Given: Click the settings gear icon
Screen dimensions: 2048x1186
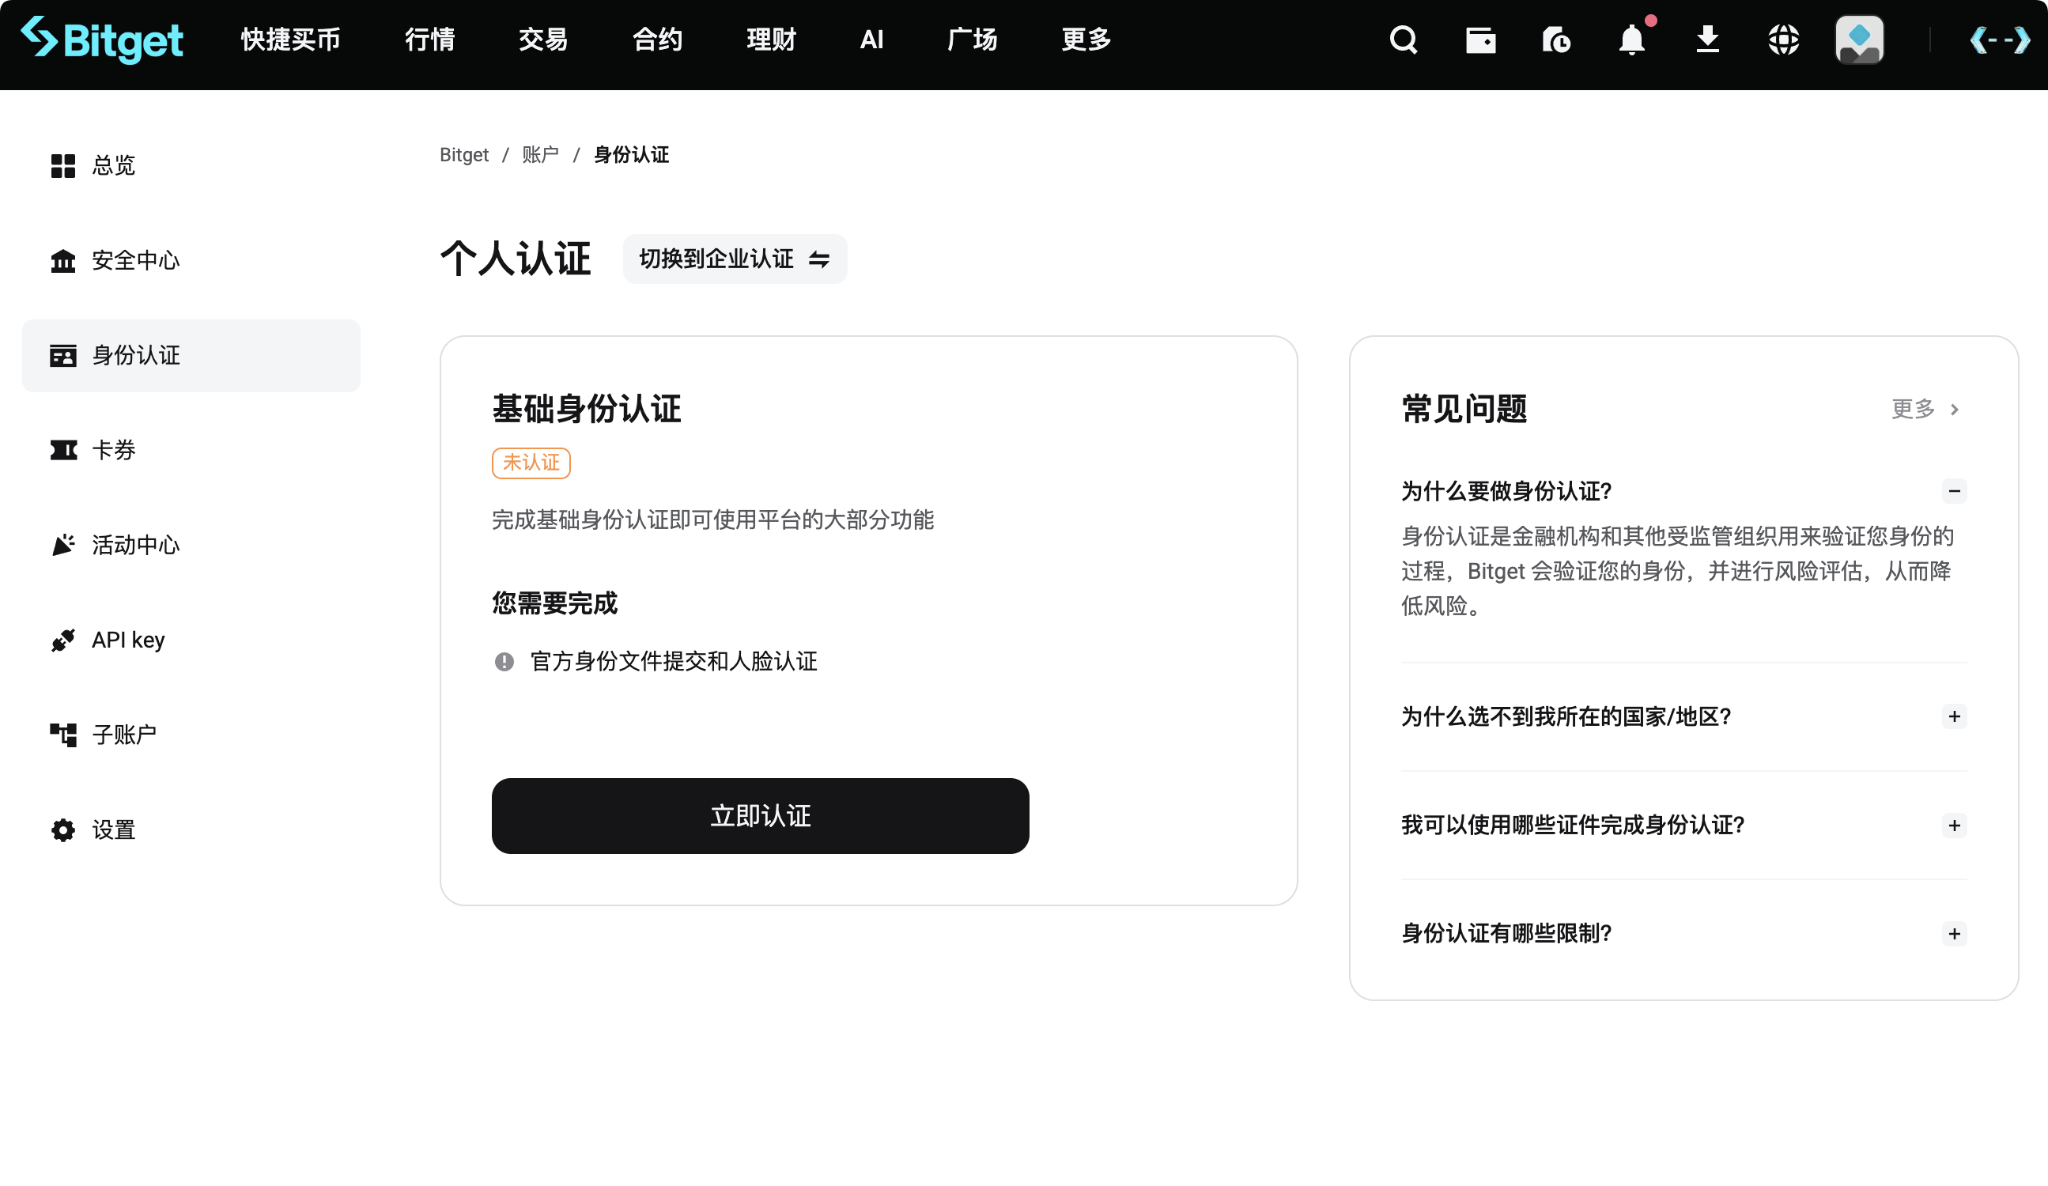Looking at the screenshot, I should coord(63,830).
